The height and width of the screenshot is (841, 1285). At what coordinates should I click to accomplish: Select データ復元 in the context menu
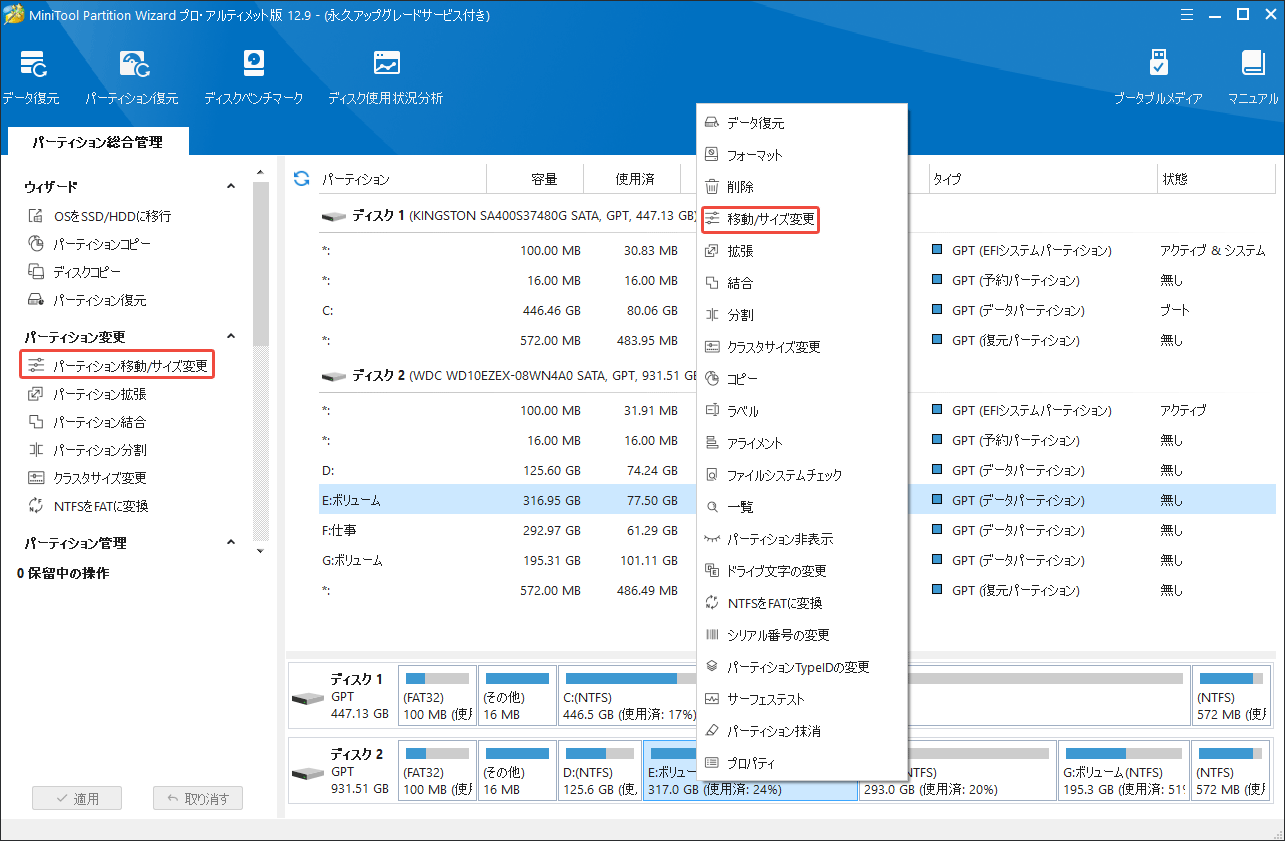point(802,123)
